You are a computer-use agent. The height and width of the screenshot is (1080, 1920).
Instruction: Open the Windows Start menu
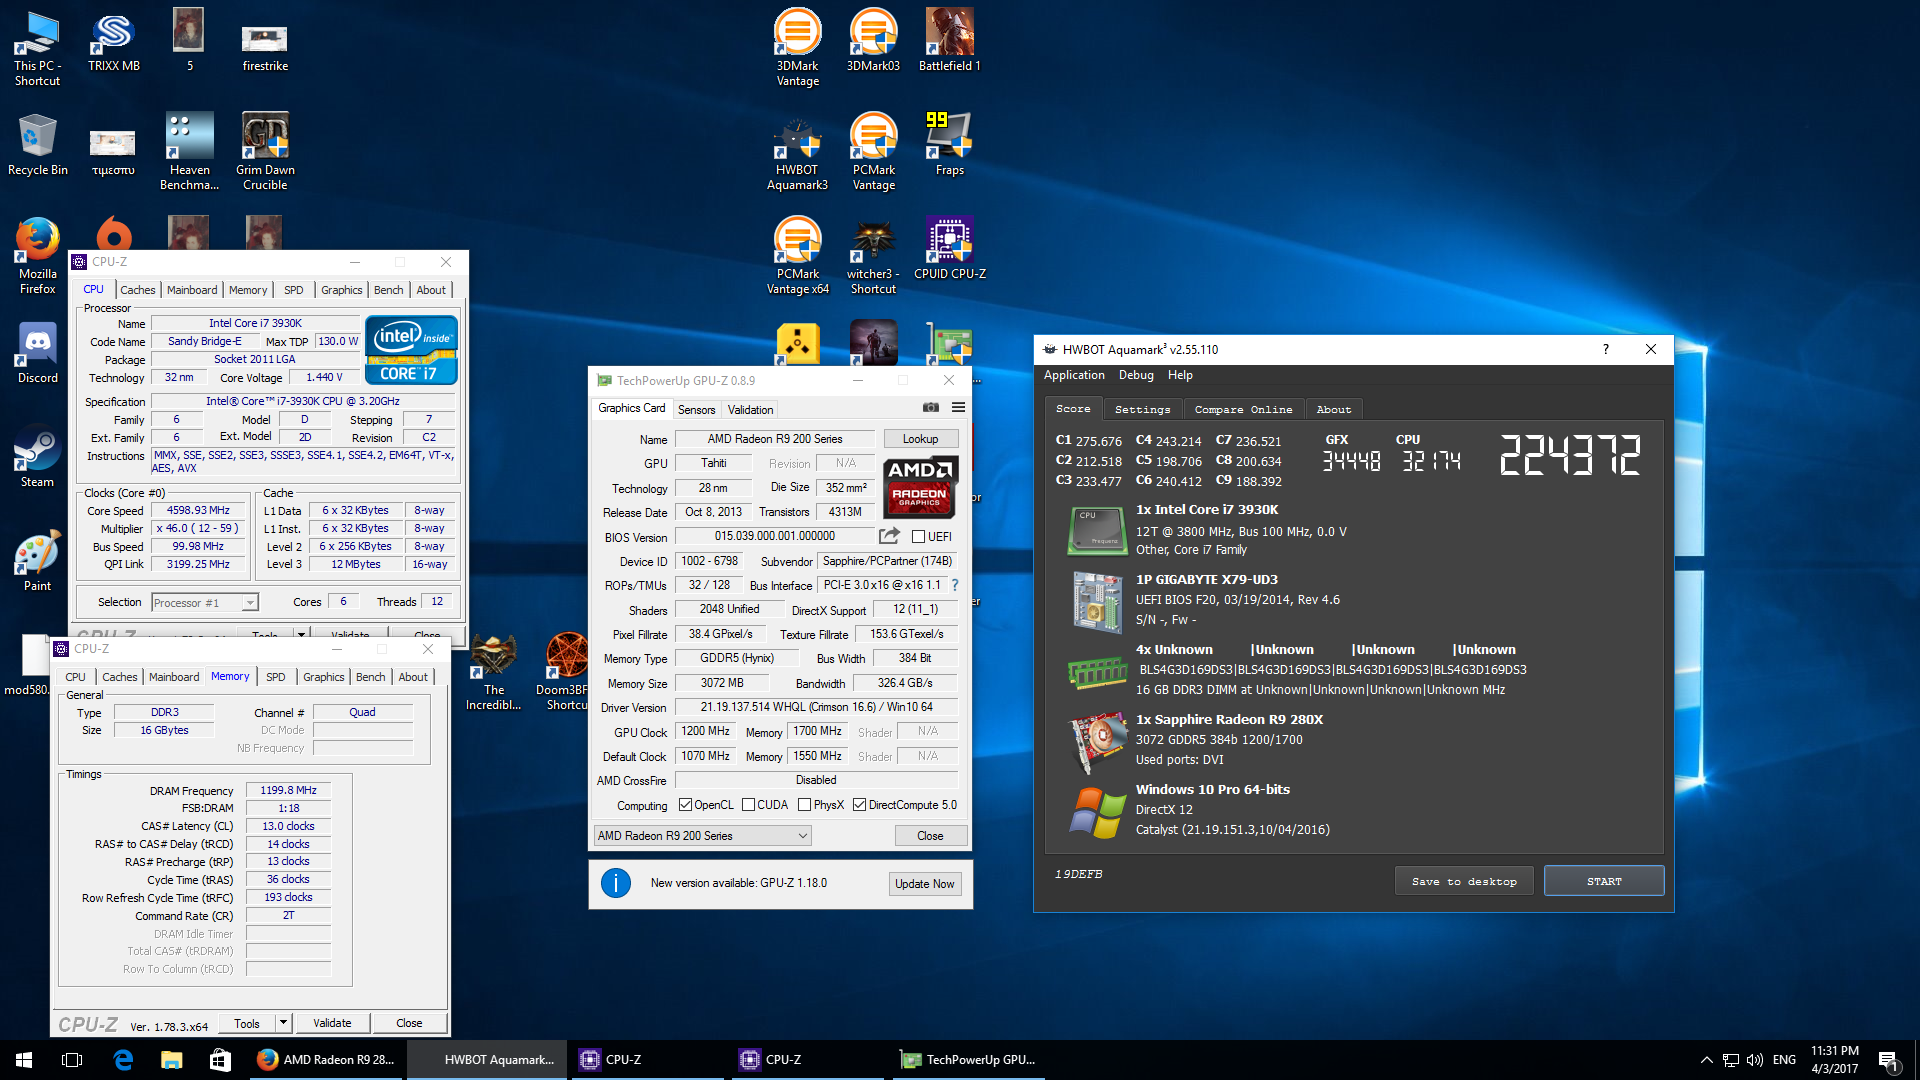pos(24,1060)
